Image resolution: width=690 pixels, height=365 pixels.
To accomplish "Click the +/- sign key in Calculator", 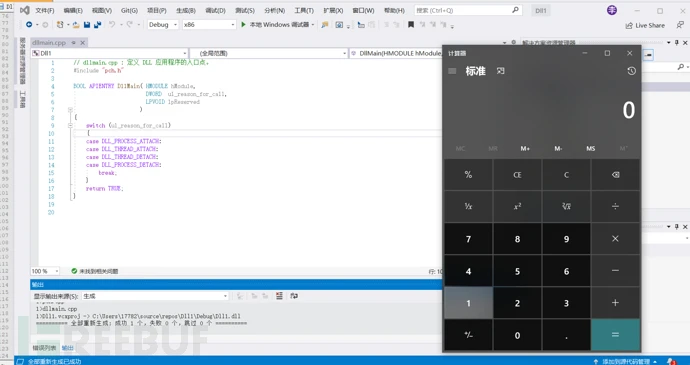I will click(x=468, y=335).
